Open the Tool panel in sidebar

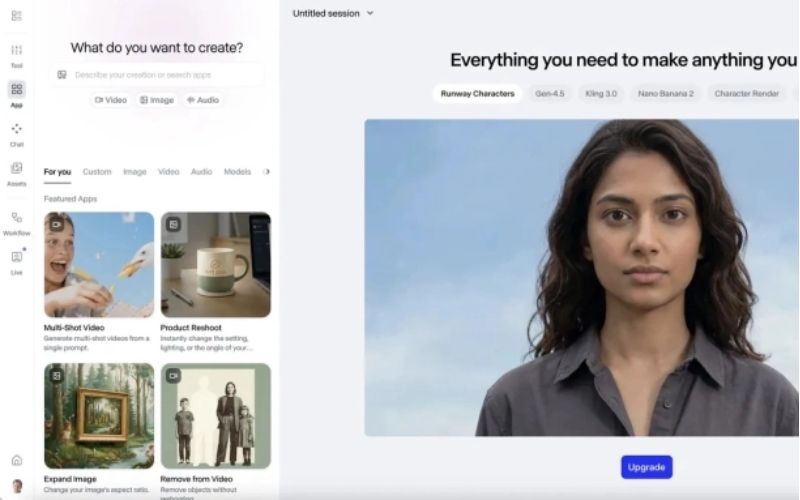[16, 53]
